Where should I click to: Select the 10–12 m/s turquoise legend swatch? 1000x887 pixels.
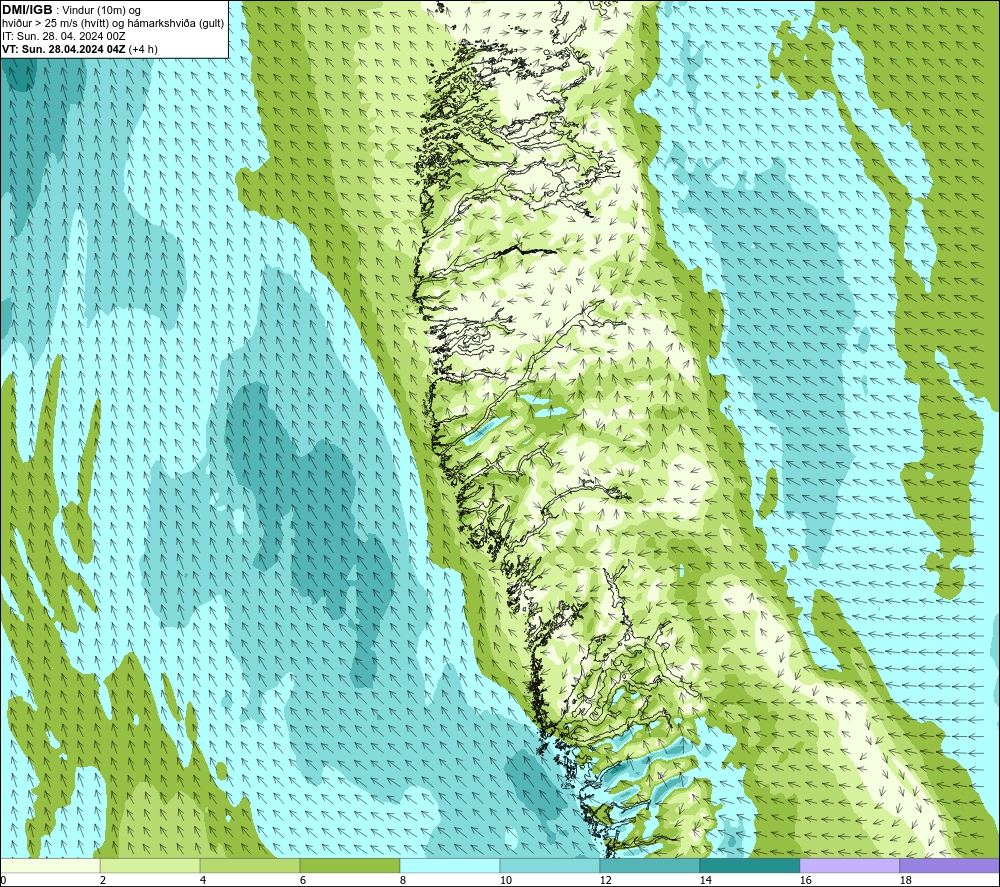[550, 866]
